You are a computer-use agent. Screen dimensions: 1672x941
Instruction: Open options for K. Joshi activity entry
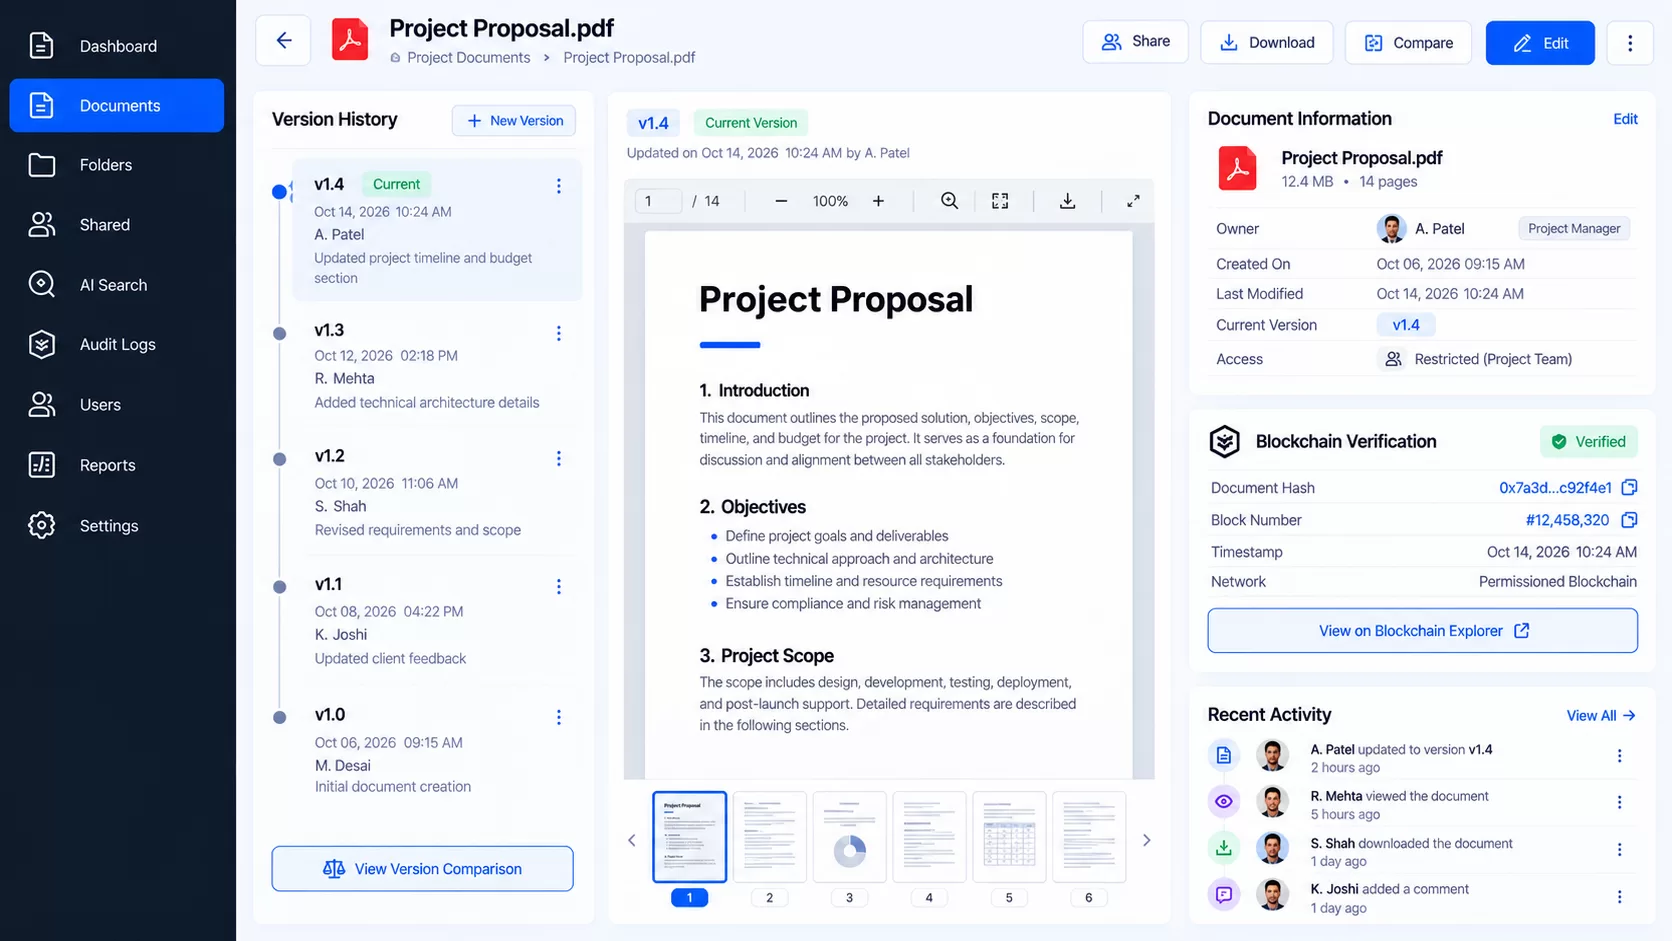pos(1619,897)
